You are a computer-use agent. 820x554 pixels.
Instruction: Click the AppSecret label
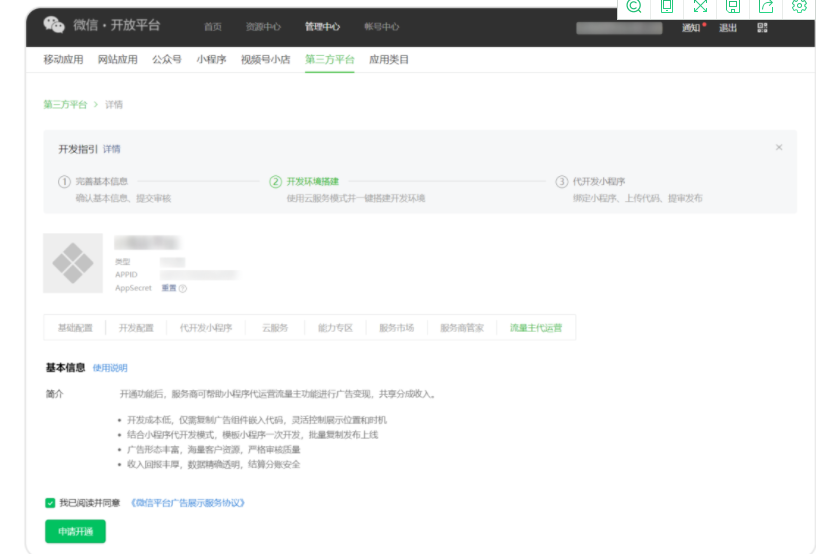tap(133, 288)
